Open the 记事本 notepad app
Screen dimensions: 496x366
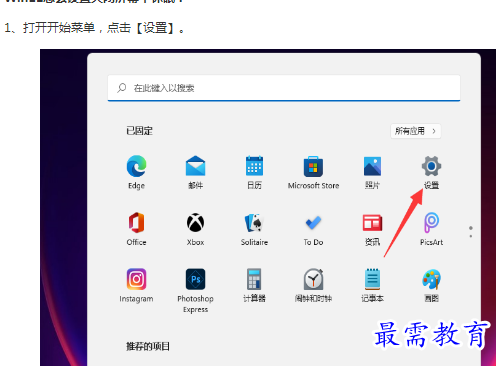pos(372,279)
